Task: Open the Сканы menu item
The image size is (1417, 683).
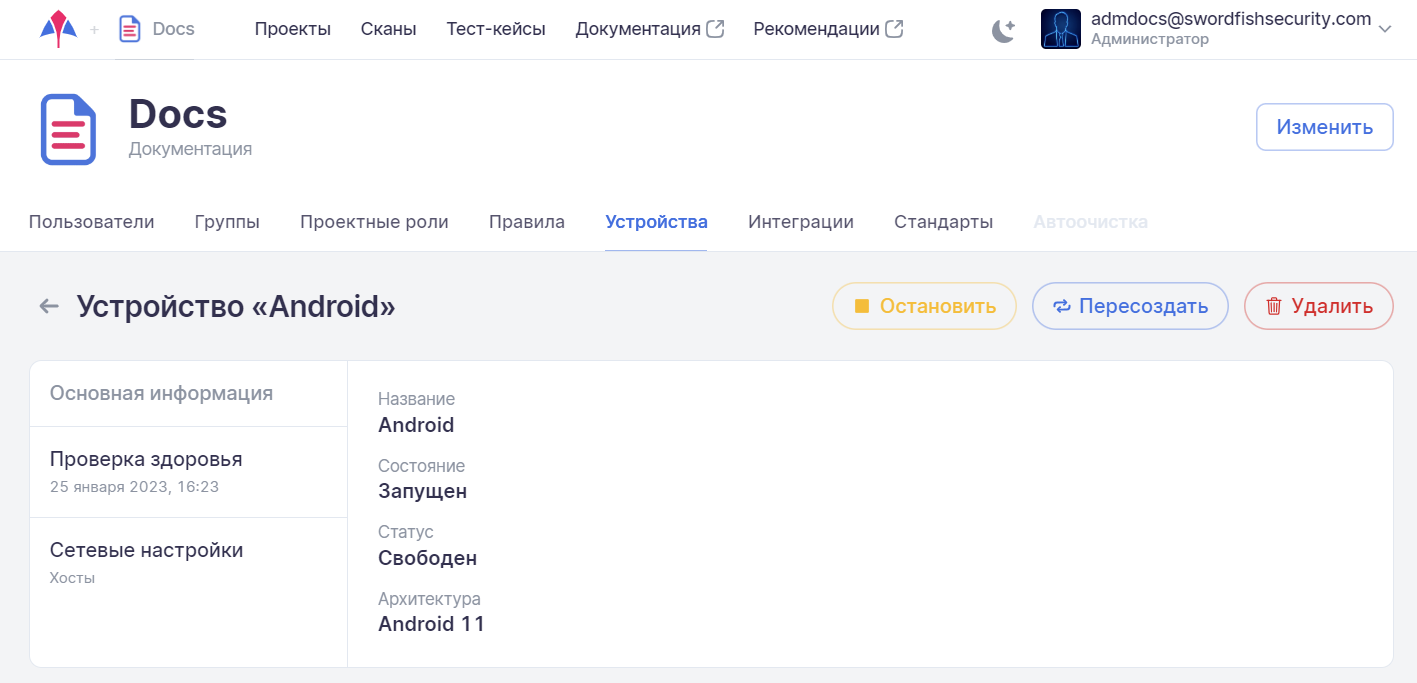Action: (x=388, y=29)
